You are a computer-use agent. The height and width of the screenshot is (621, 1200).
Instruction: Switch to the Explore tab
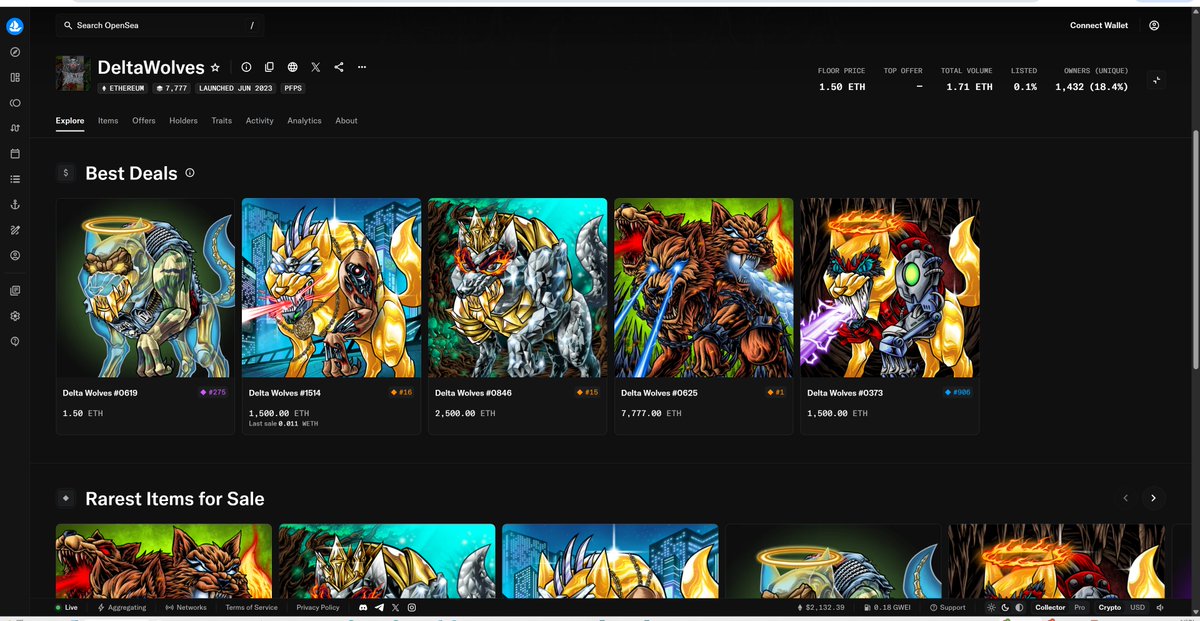pyautogui.click(x=70, y=121)
